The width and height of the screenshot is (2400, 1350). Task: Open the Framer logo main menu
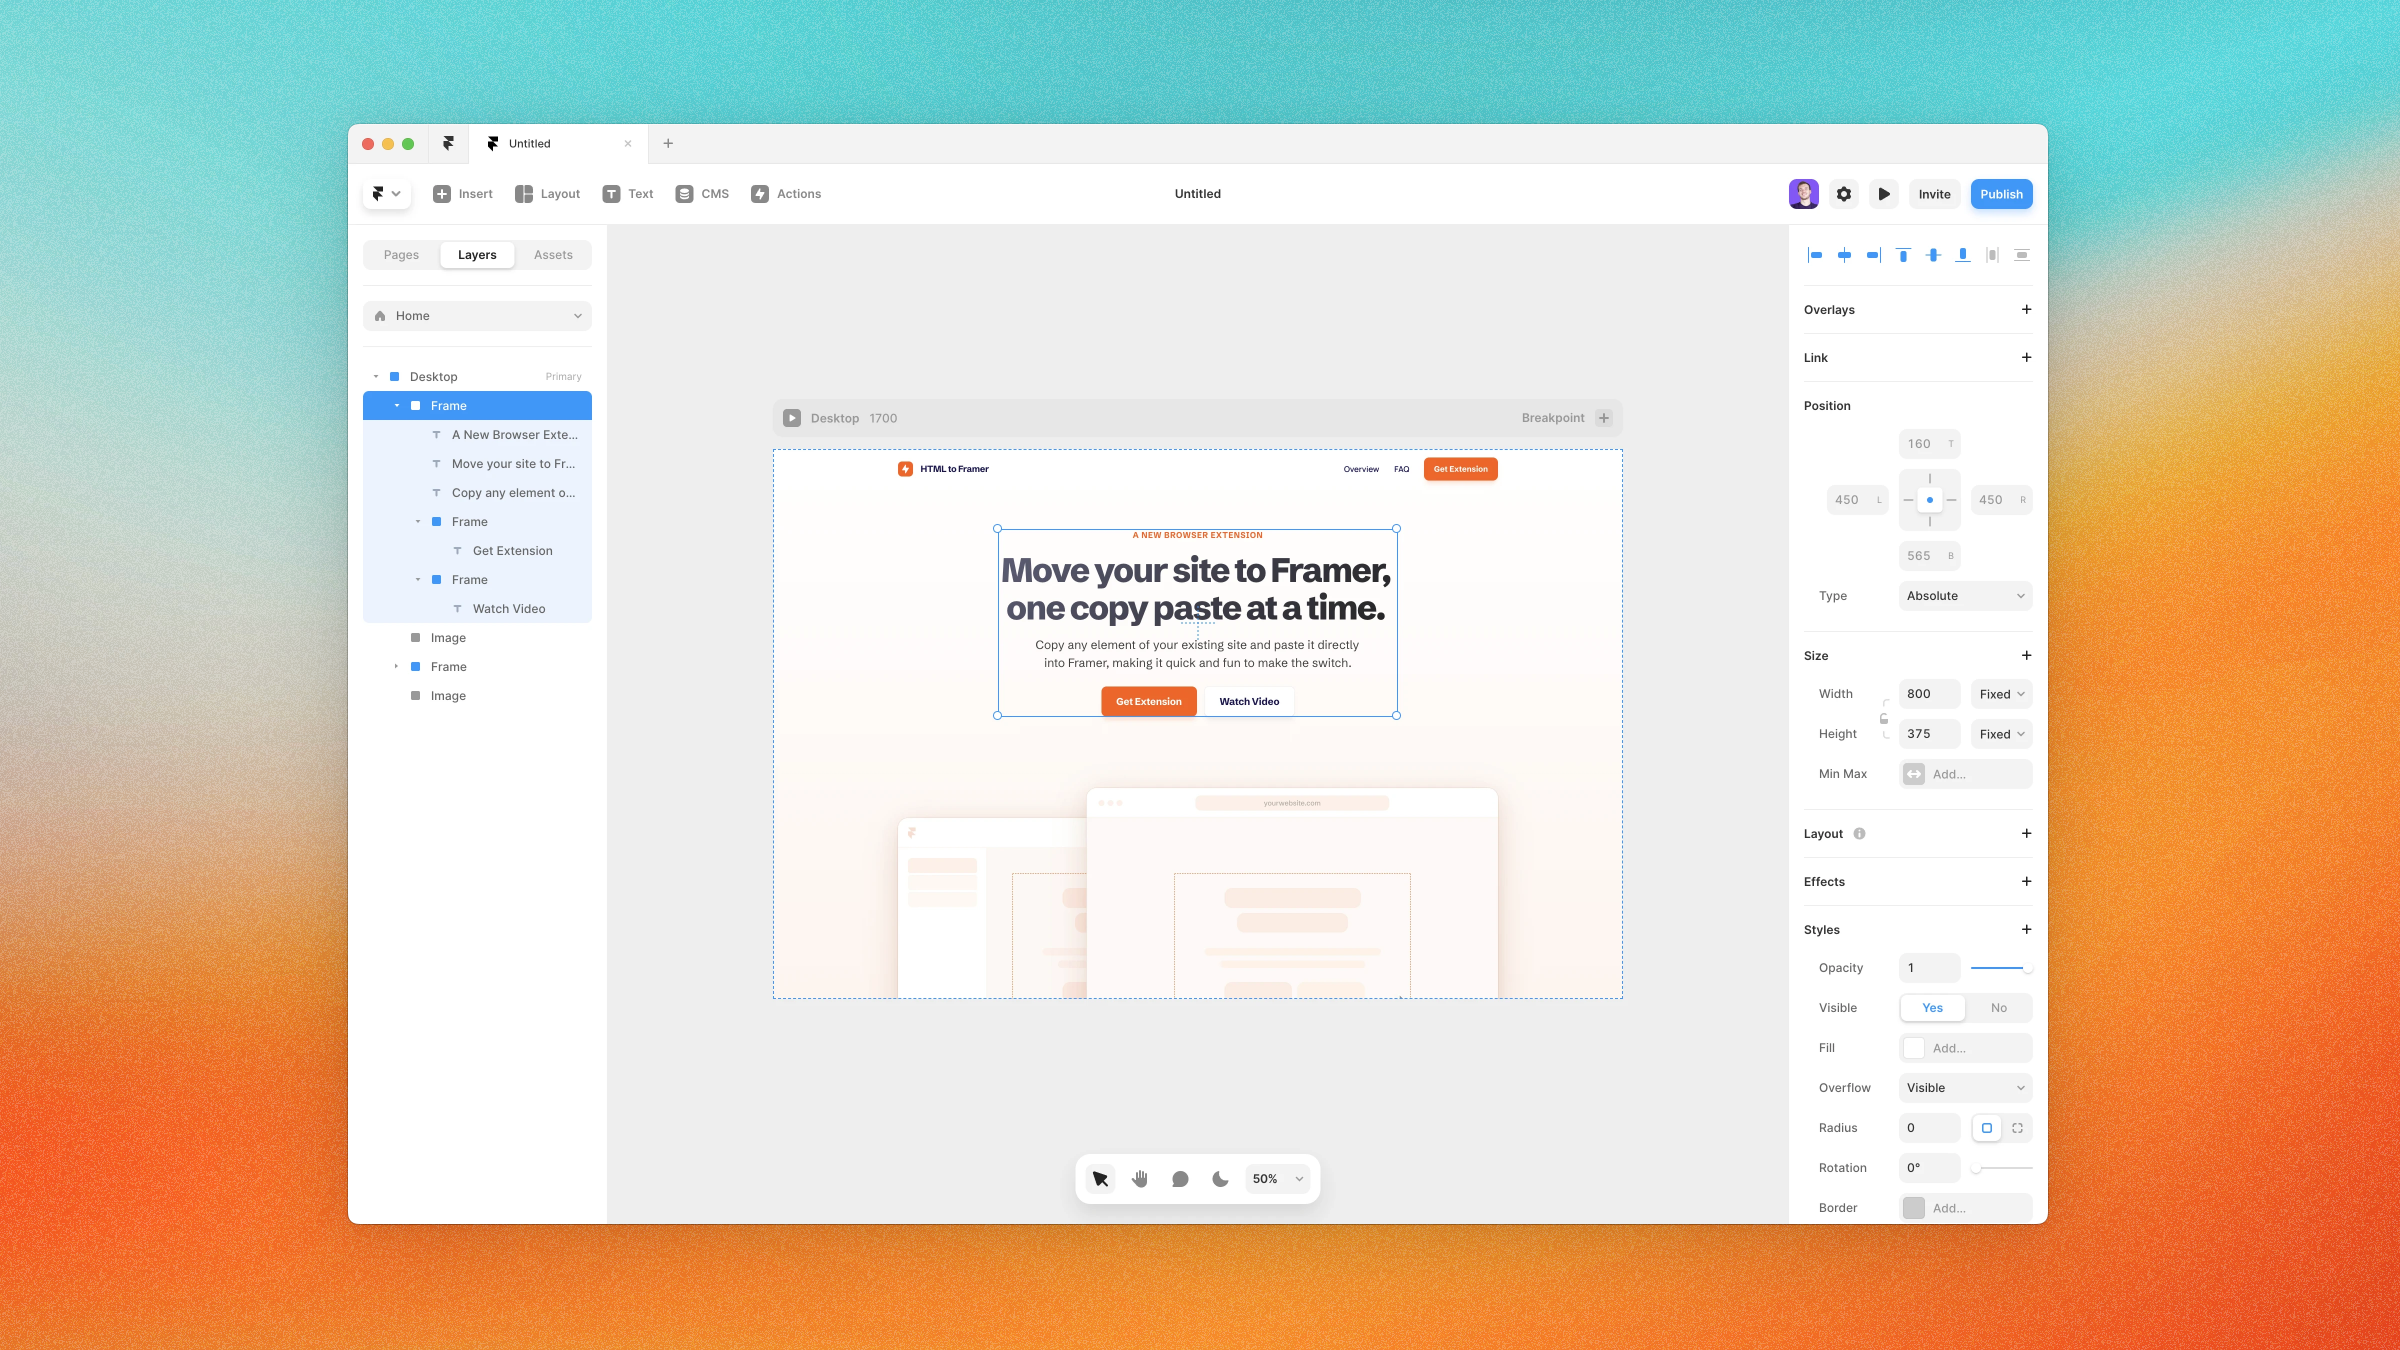point(386,194)
